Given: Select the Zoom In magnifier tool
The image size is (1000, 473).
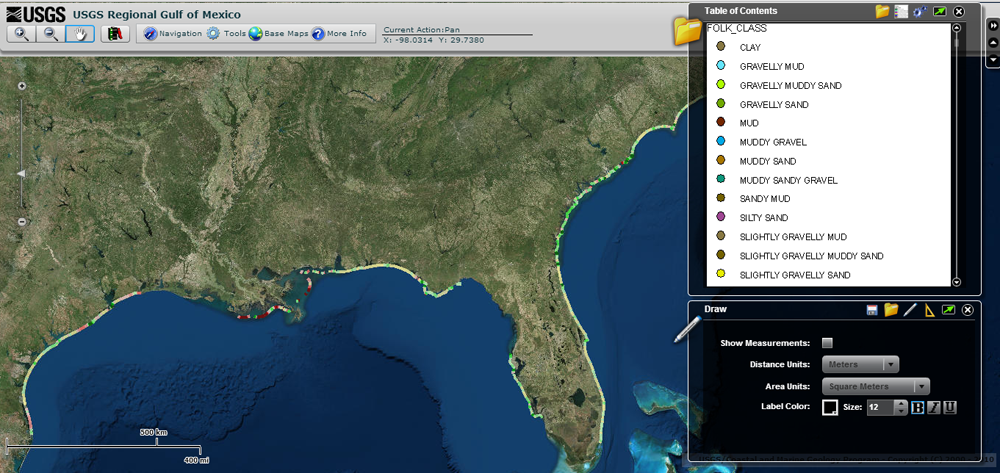Looking at the screenshot, I should click(22, 34).
